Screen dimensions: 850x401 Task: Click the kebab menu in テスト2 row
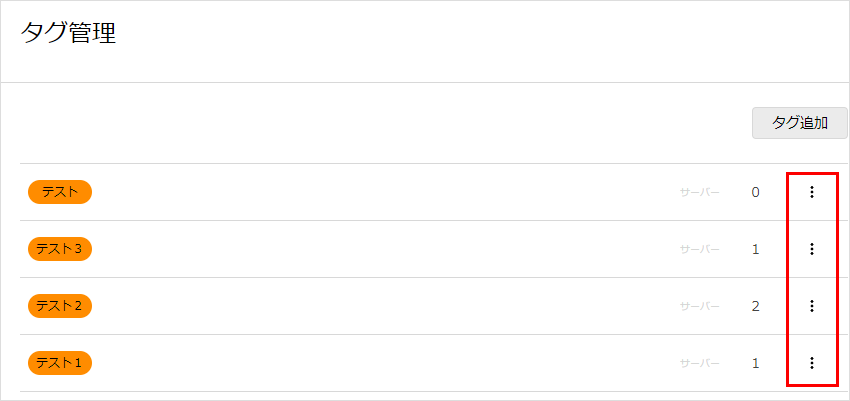812,306
